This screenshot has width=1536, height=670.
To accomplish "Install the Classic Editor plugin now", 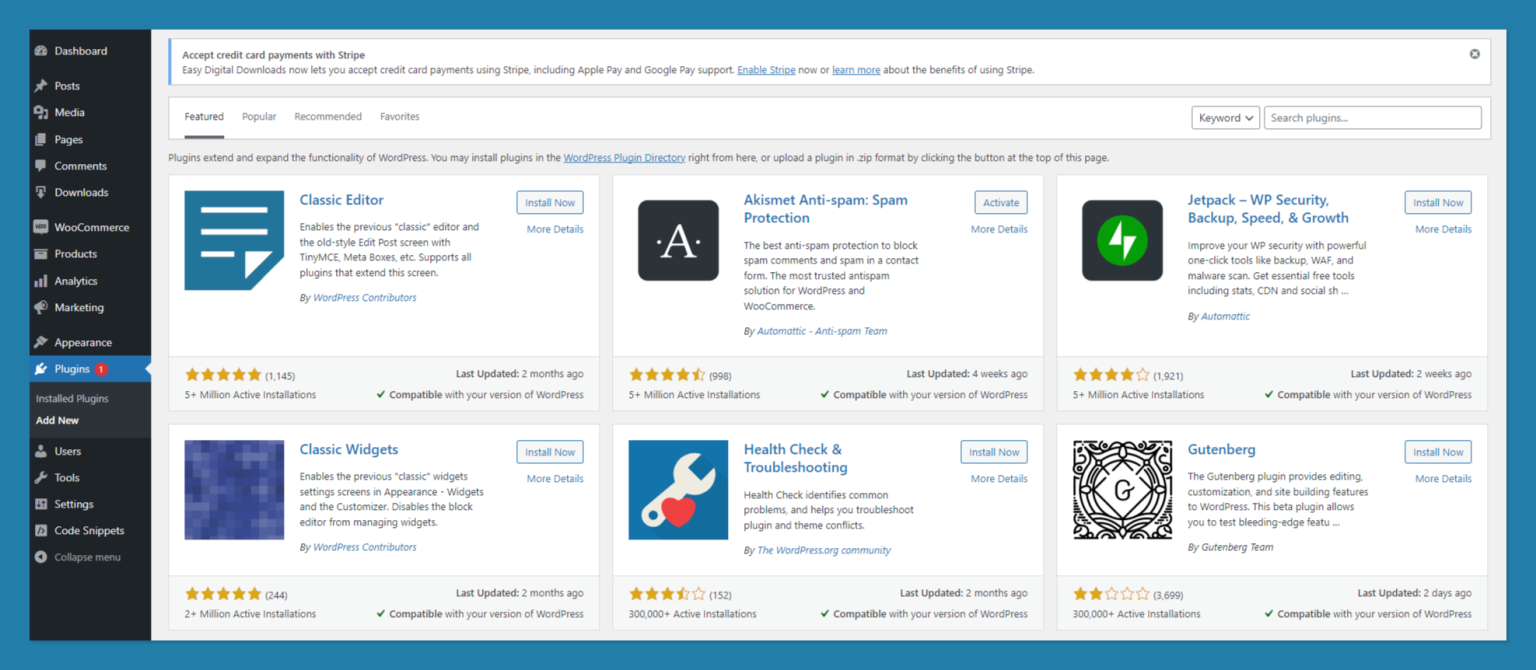I will coord(550,203).
